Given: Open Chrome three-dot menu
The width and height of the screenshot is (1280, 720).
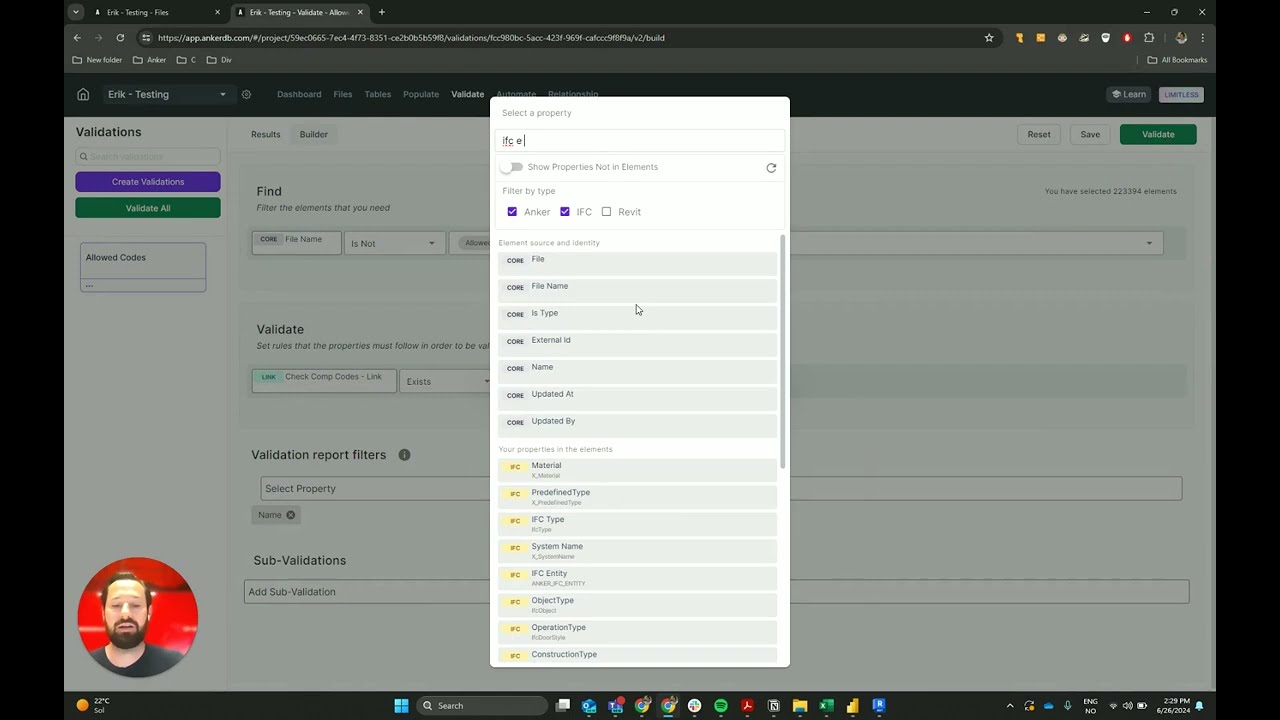Looking at the screenshot, I should 1202,38.
